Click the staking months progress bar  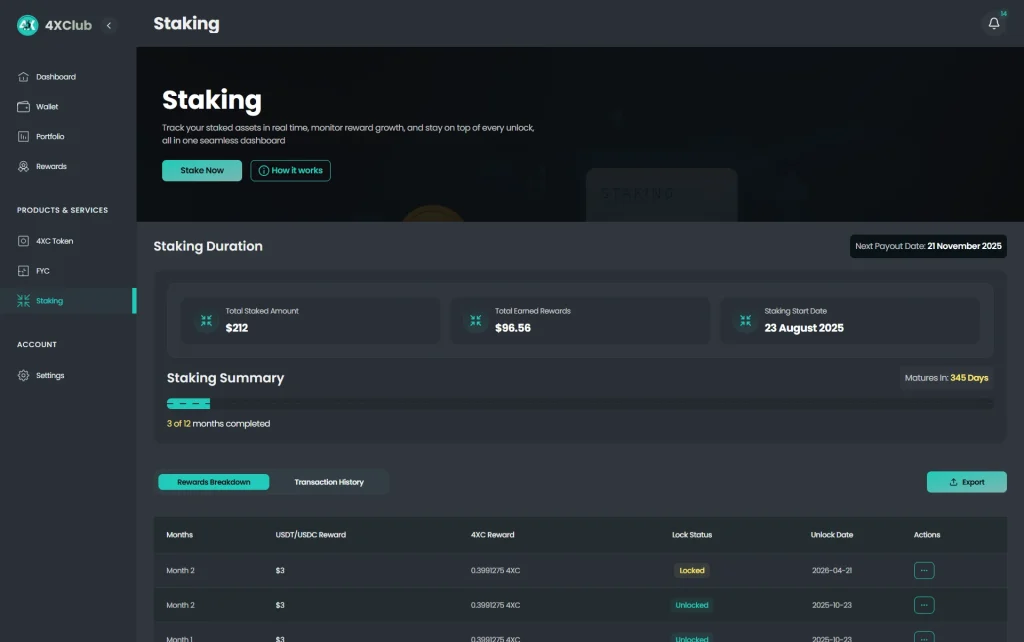click(x=580, y=404)
